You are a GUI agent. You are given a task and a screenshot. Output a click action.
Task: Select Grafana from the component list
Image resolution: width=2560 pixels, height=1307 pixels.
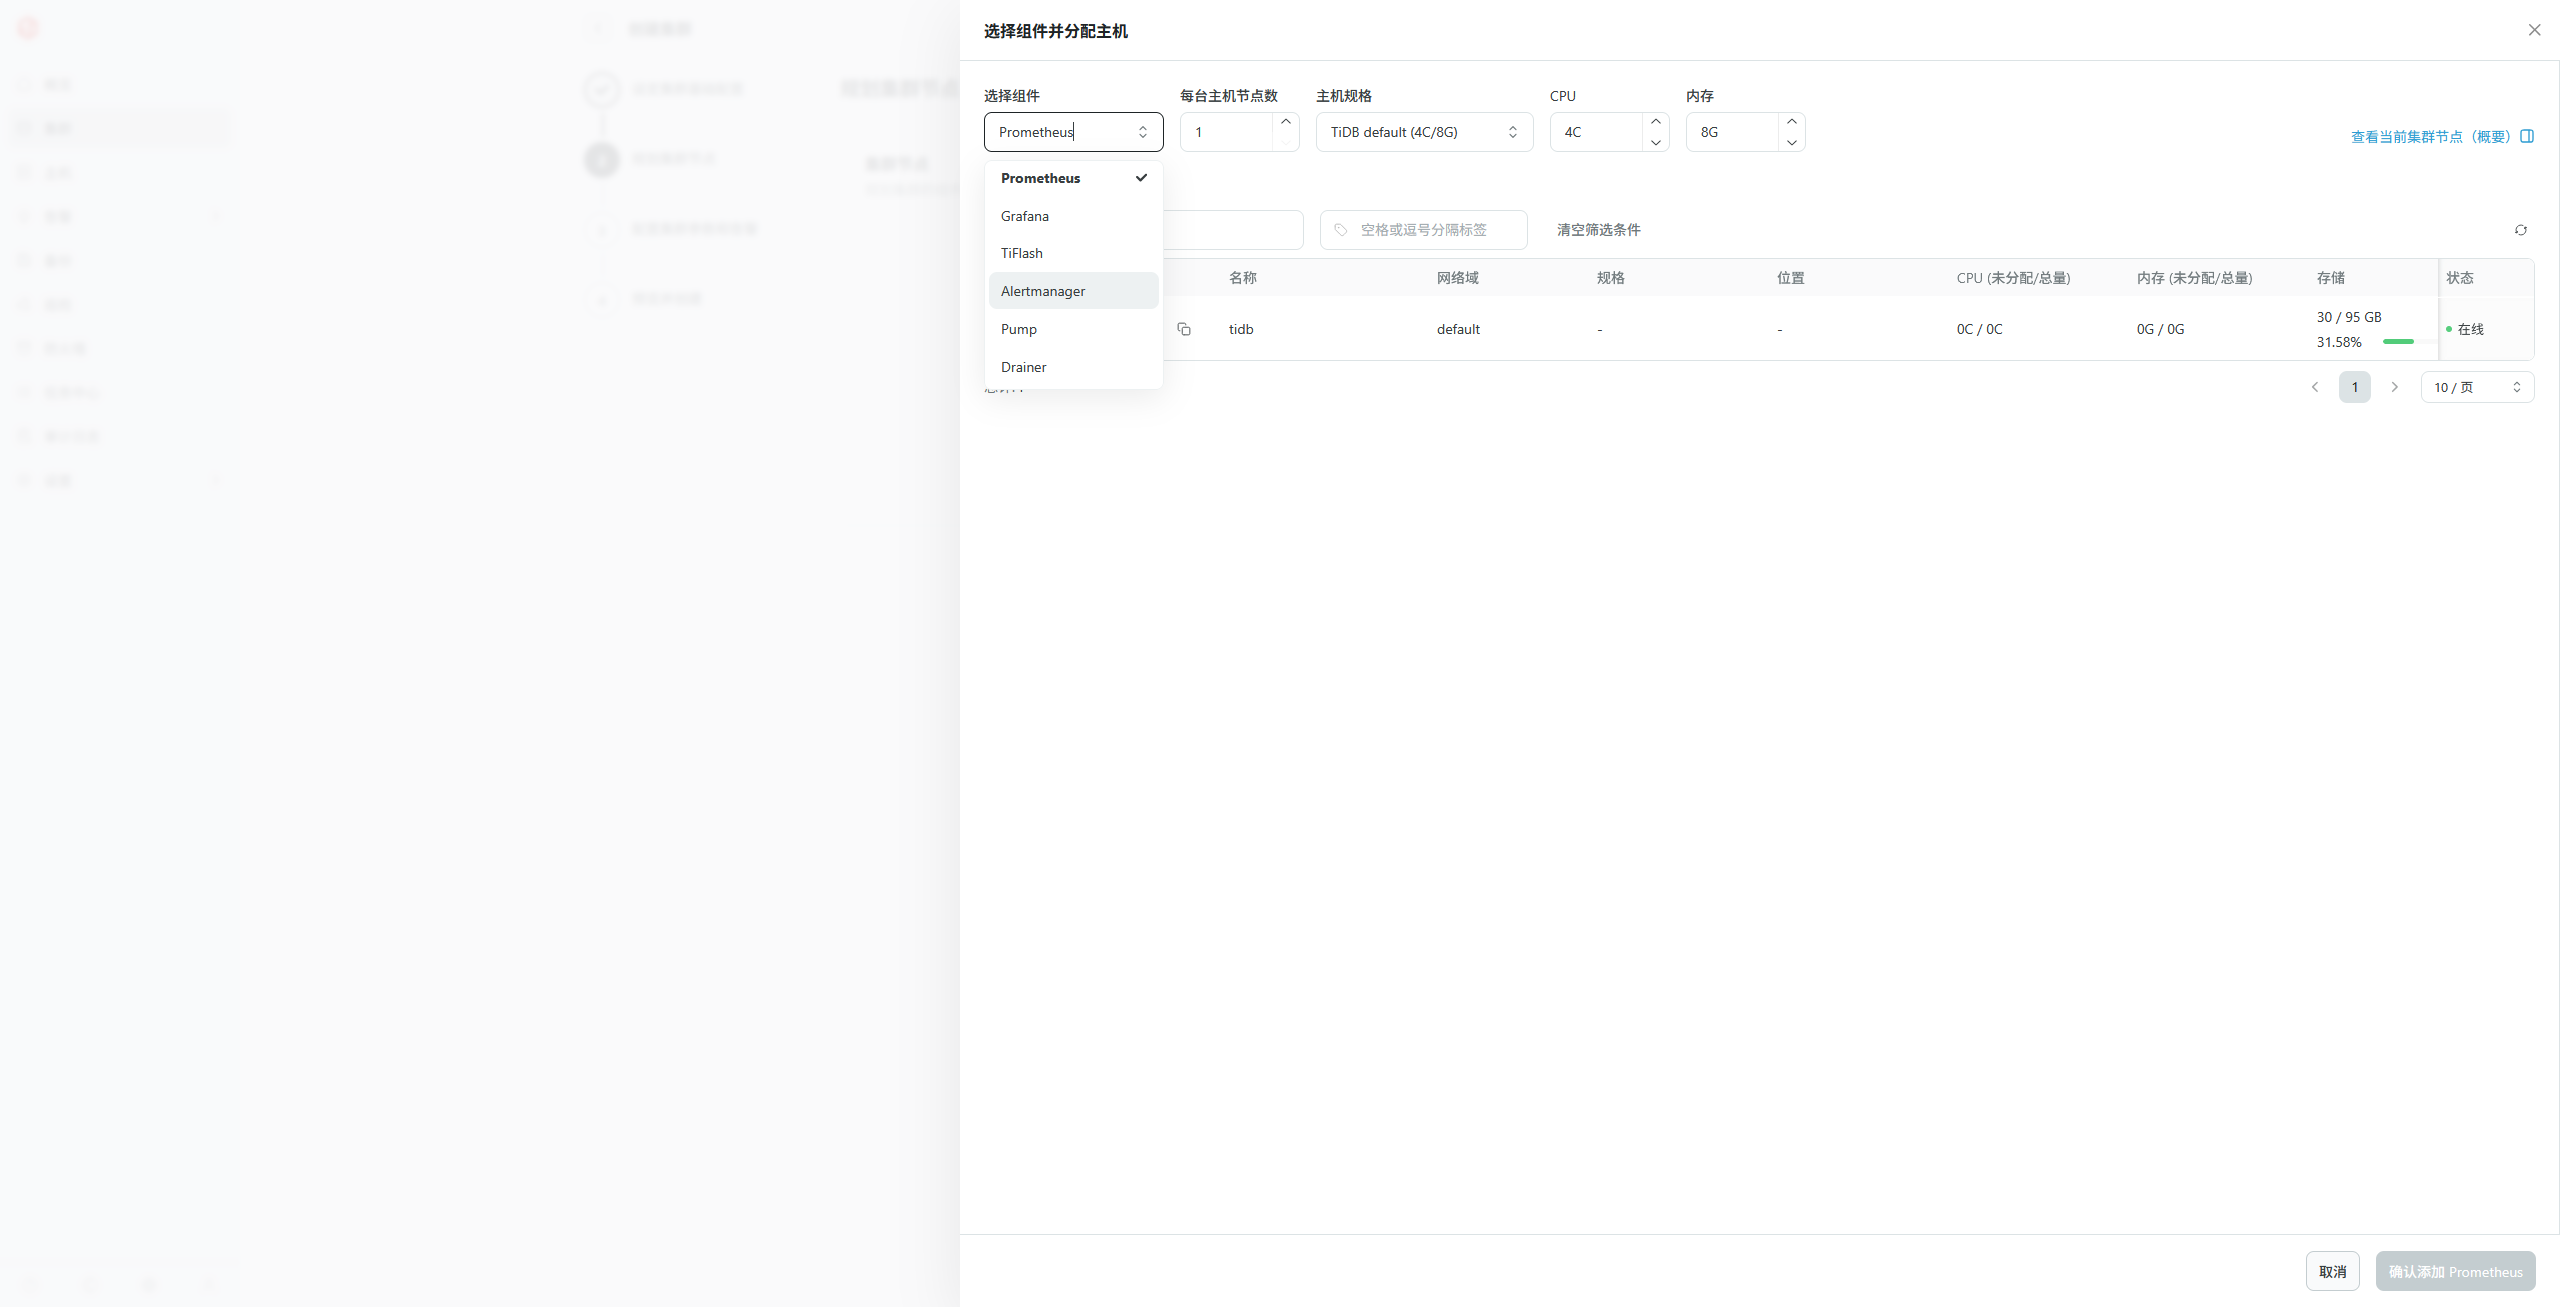click(x=1025, y=216)
